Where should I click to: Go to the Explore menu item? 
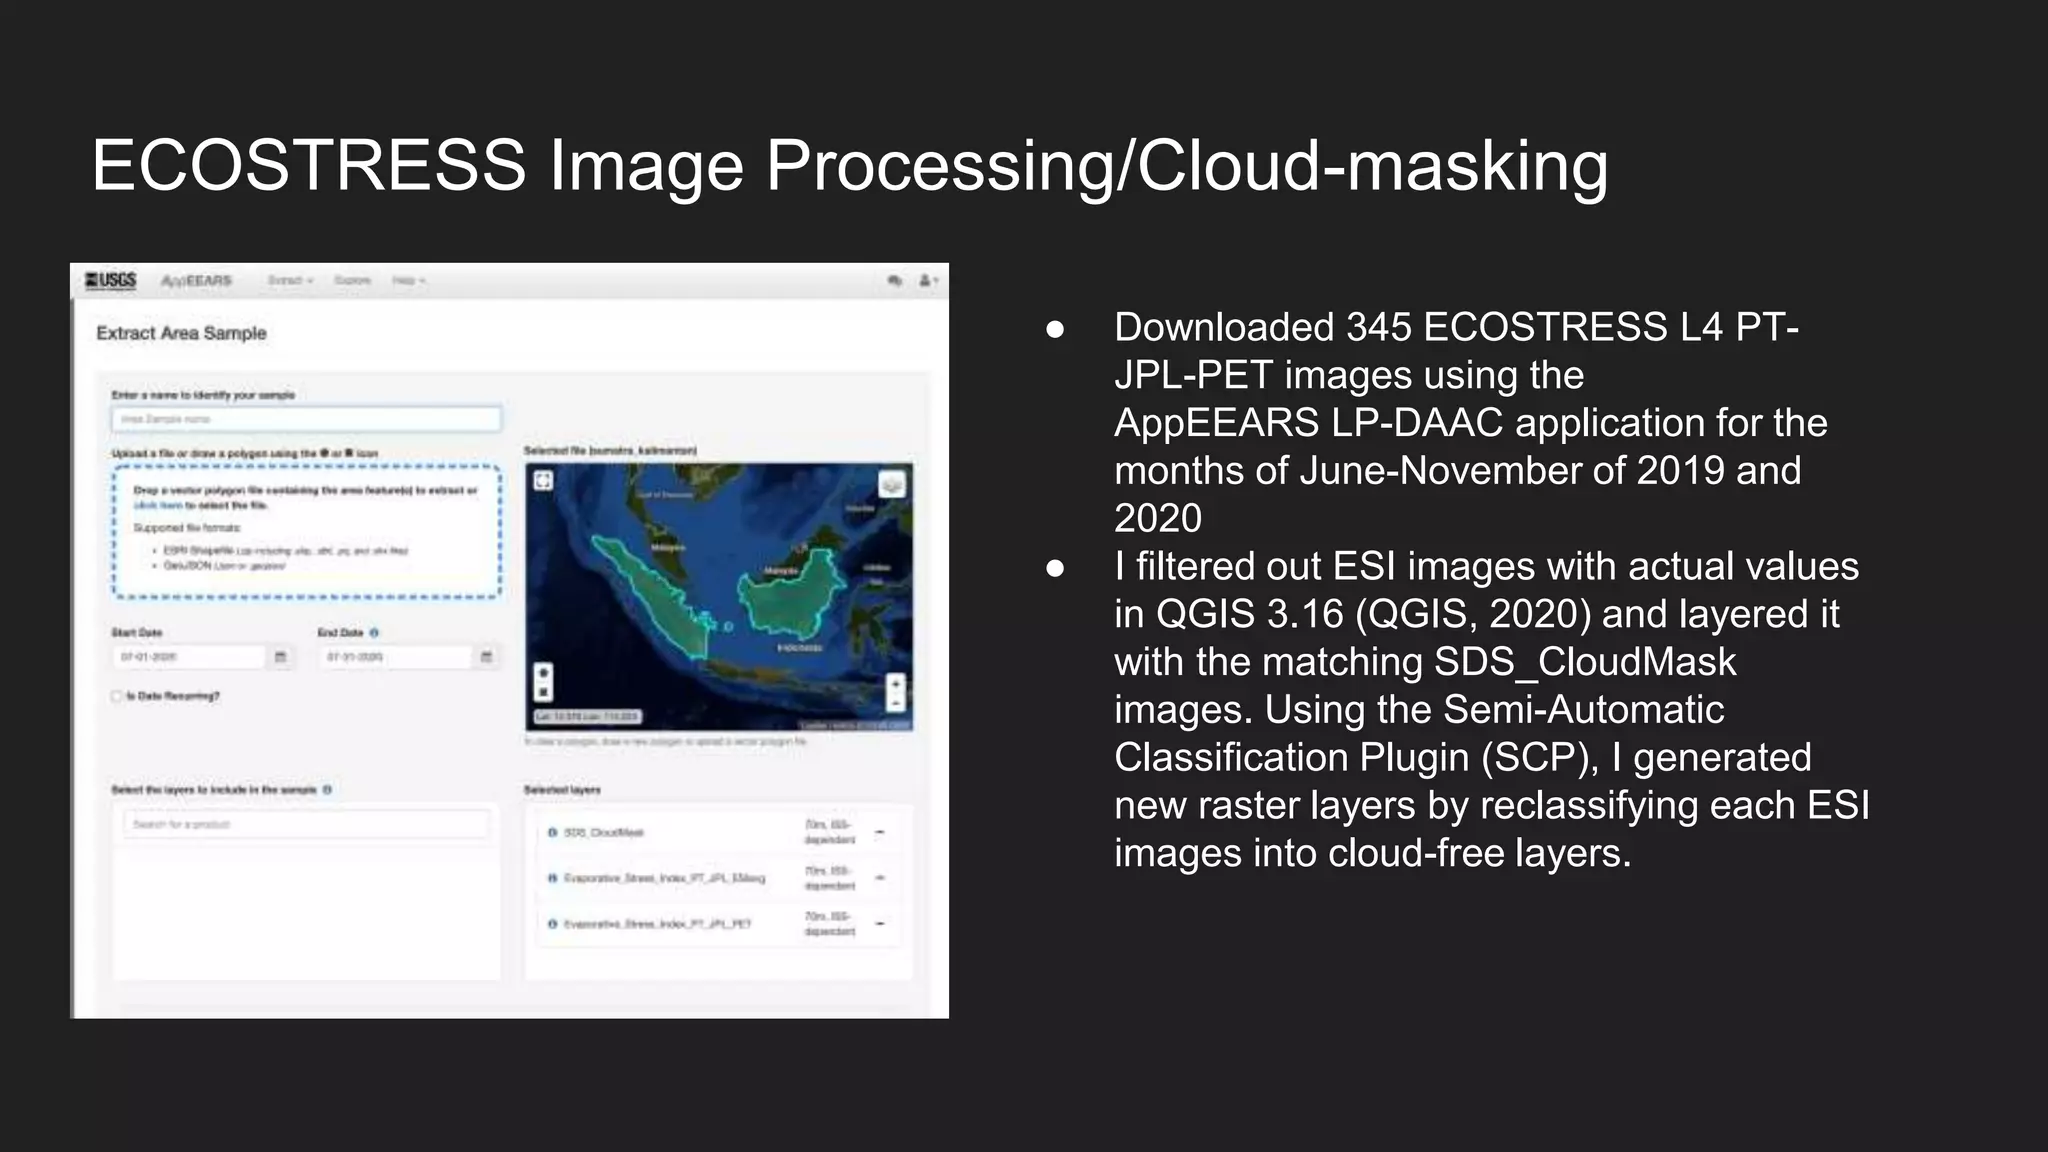(352, 281)
